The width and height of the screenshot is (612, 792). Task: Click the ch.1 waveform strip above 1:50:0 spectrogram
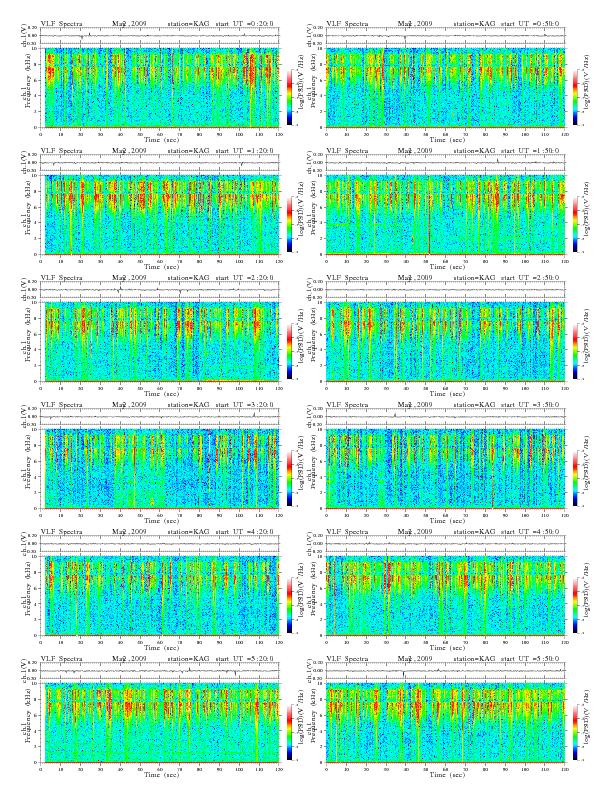click(x=445, y=163)
